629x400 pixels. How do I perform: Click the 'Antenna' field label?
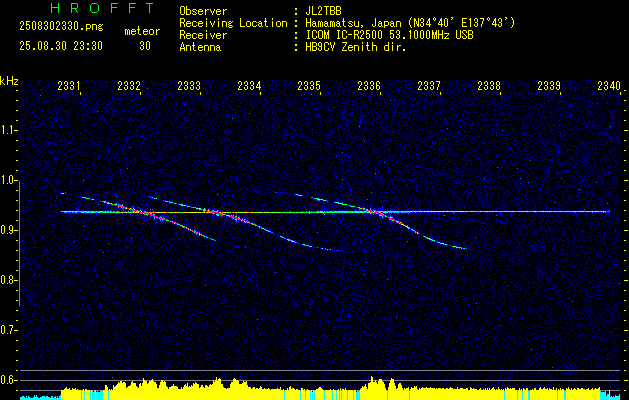click(200, 47)
